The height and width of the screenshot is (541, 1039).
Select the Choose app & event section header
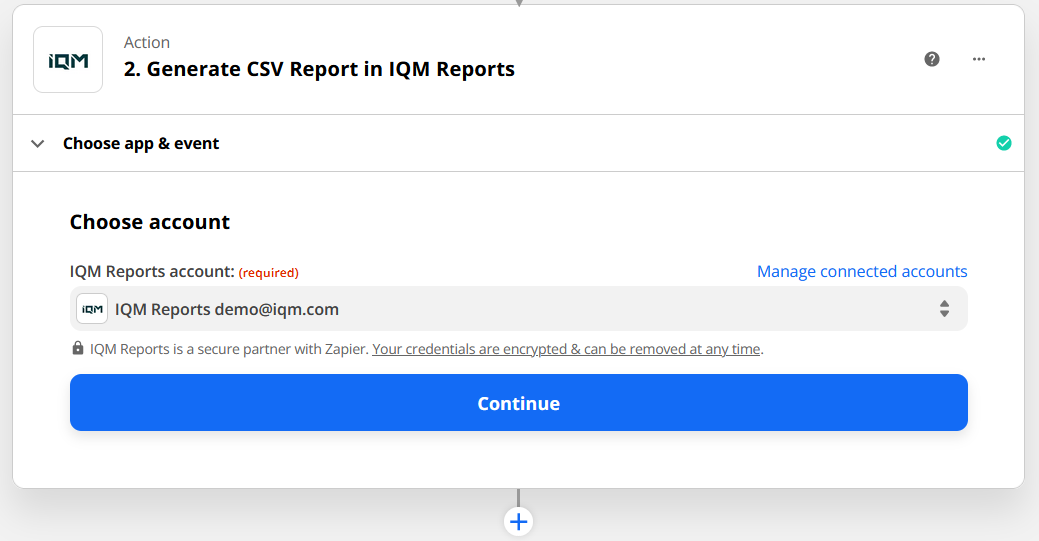tap(141, 143)
